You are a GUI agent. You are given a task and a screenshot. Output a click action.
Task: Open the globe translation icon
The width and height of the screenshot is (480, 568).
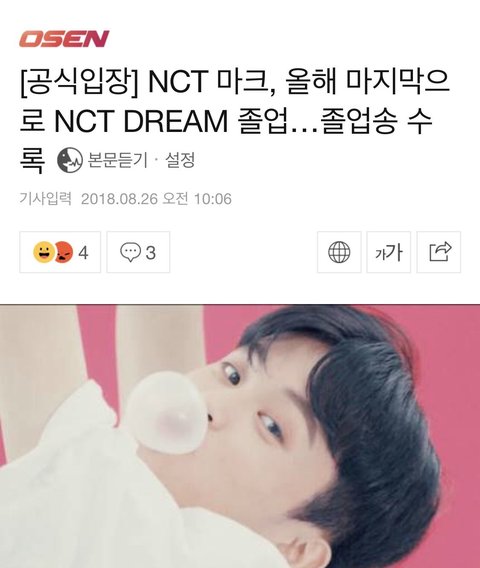pos(339,252)
